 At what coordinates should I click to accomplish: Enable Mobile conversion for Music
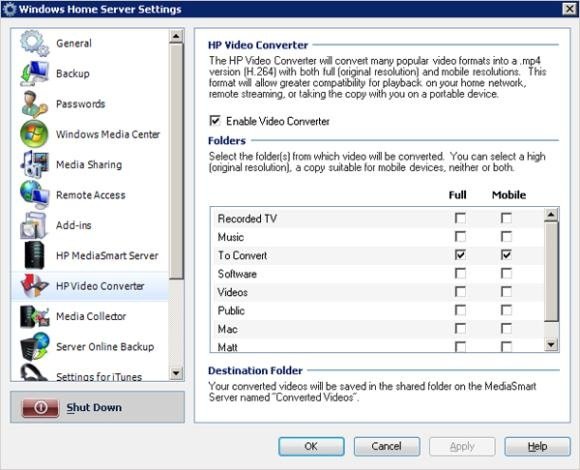pos(506,236)
